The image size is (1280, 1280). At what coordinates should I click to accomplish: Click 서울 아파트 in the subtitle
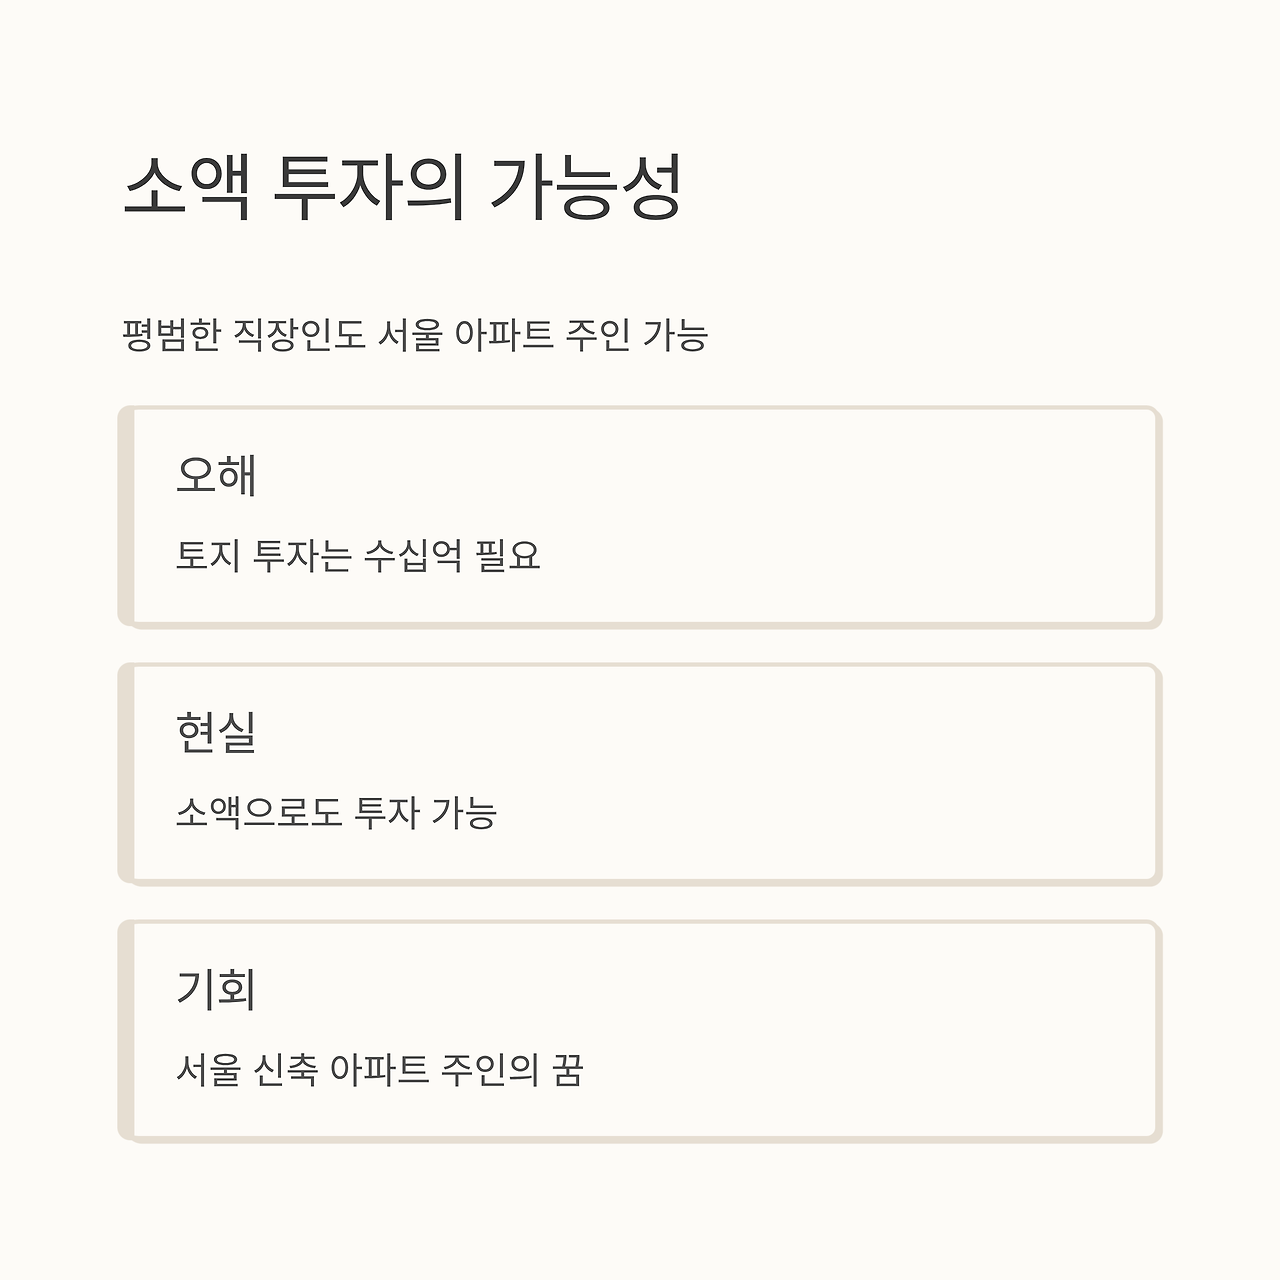pyautogui.click(x=465, y=335)
